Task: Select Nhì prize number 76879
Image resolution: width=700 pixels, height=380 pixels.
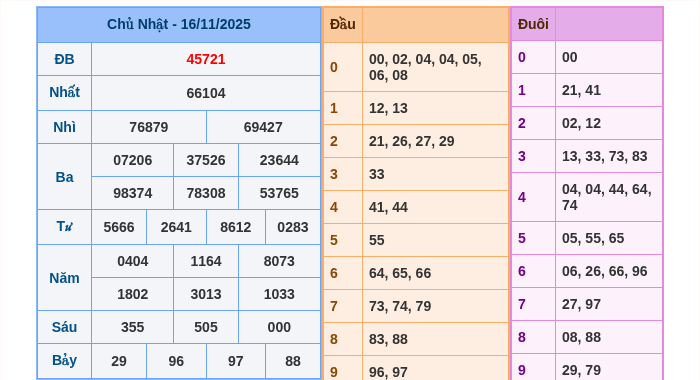Action: (149, 127)
